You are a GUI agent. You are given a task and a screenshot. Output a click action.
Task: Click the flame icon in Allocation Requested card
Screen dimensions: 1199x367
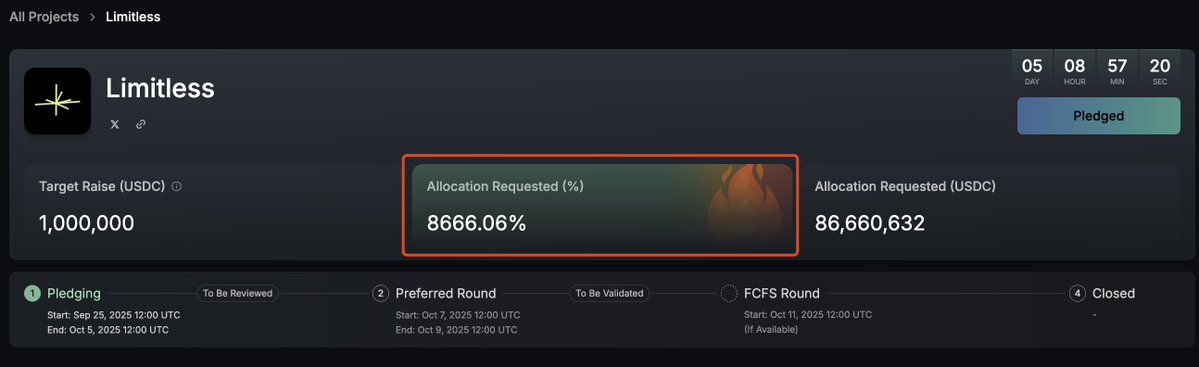742,203
